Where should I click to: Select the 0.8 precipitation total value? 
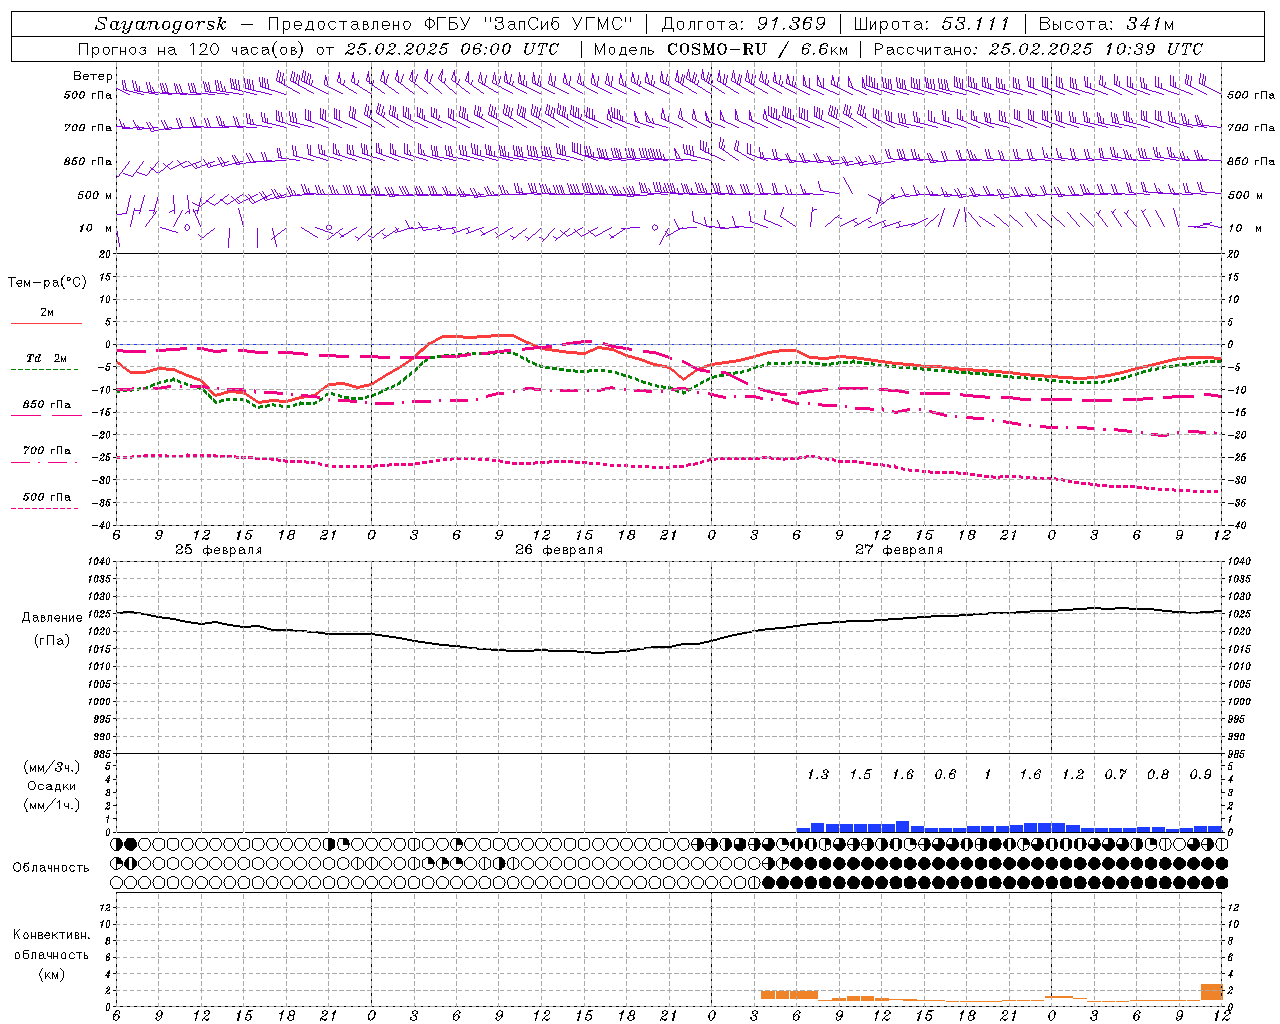[x=1158, y=774]
